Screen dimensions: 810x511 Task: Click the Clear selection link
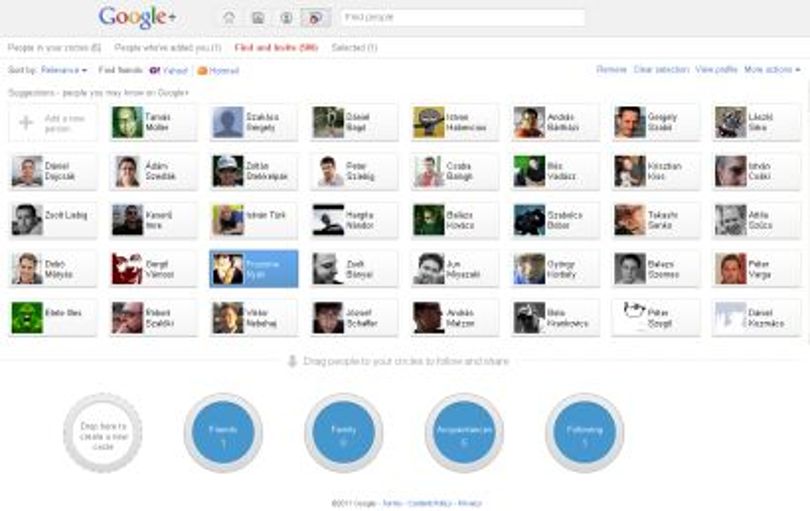(x=661, y=69)
